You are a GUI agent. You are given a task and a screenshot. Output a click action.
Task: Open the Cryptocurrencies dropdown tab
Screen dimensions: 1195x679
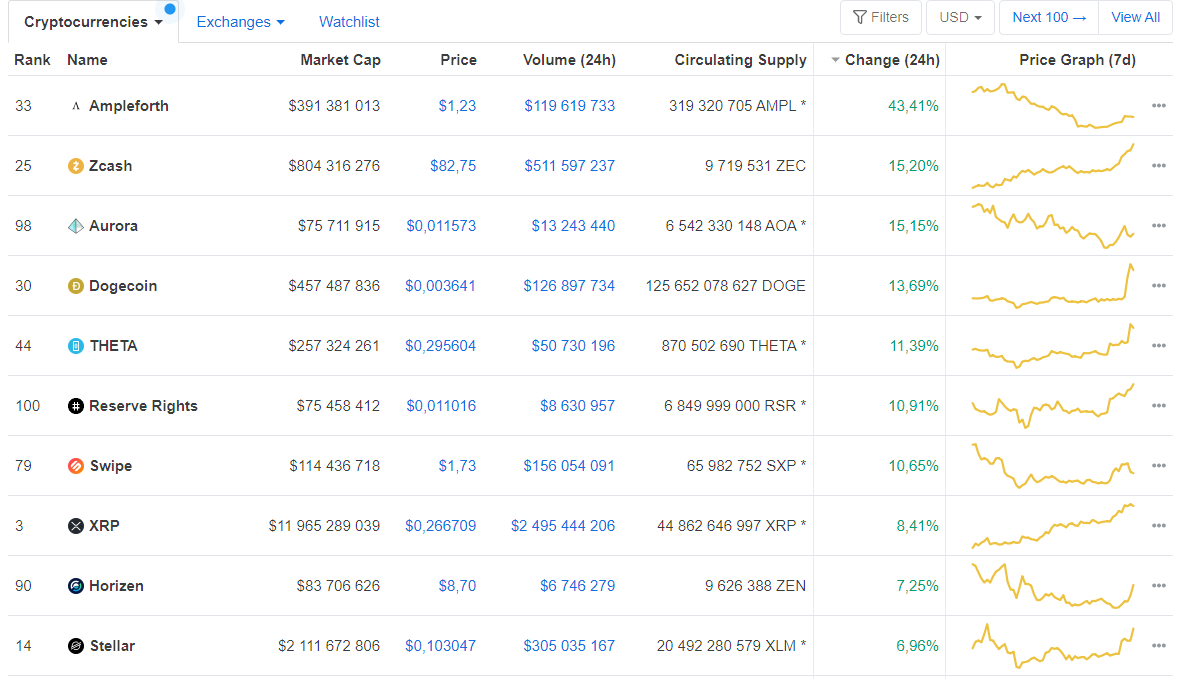[x=93, y=22]
